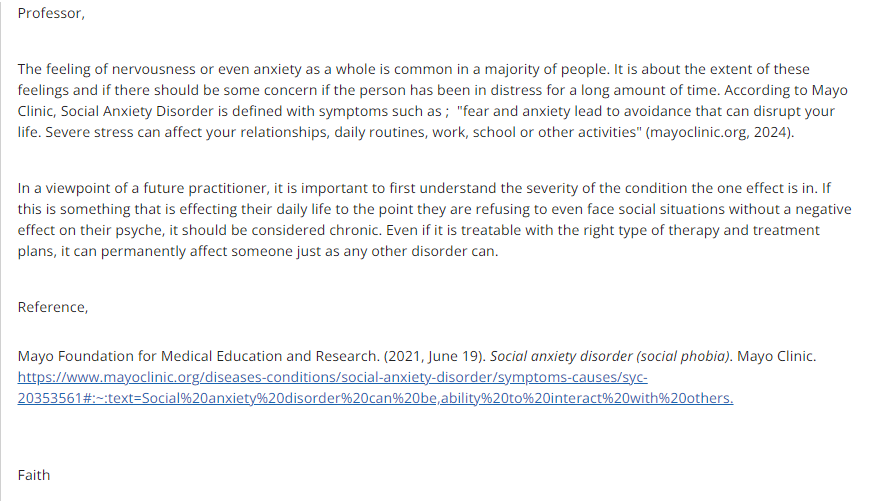Click the 'Professor,' greeting text
The height and width of the screenshot is (501, 871).
pyautogui.click(x=51, y=13)
